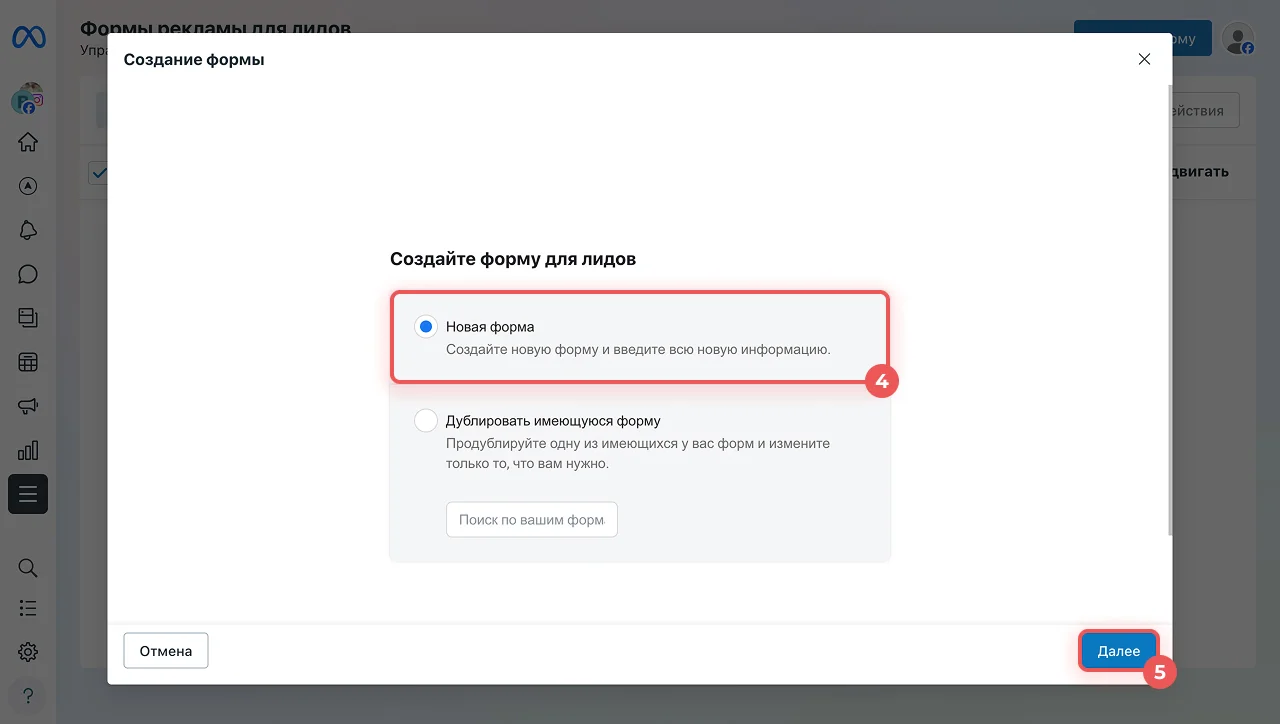Open the planner calendar grid icon

click(x=28, y=362)
